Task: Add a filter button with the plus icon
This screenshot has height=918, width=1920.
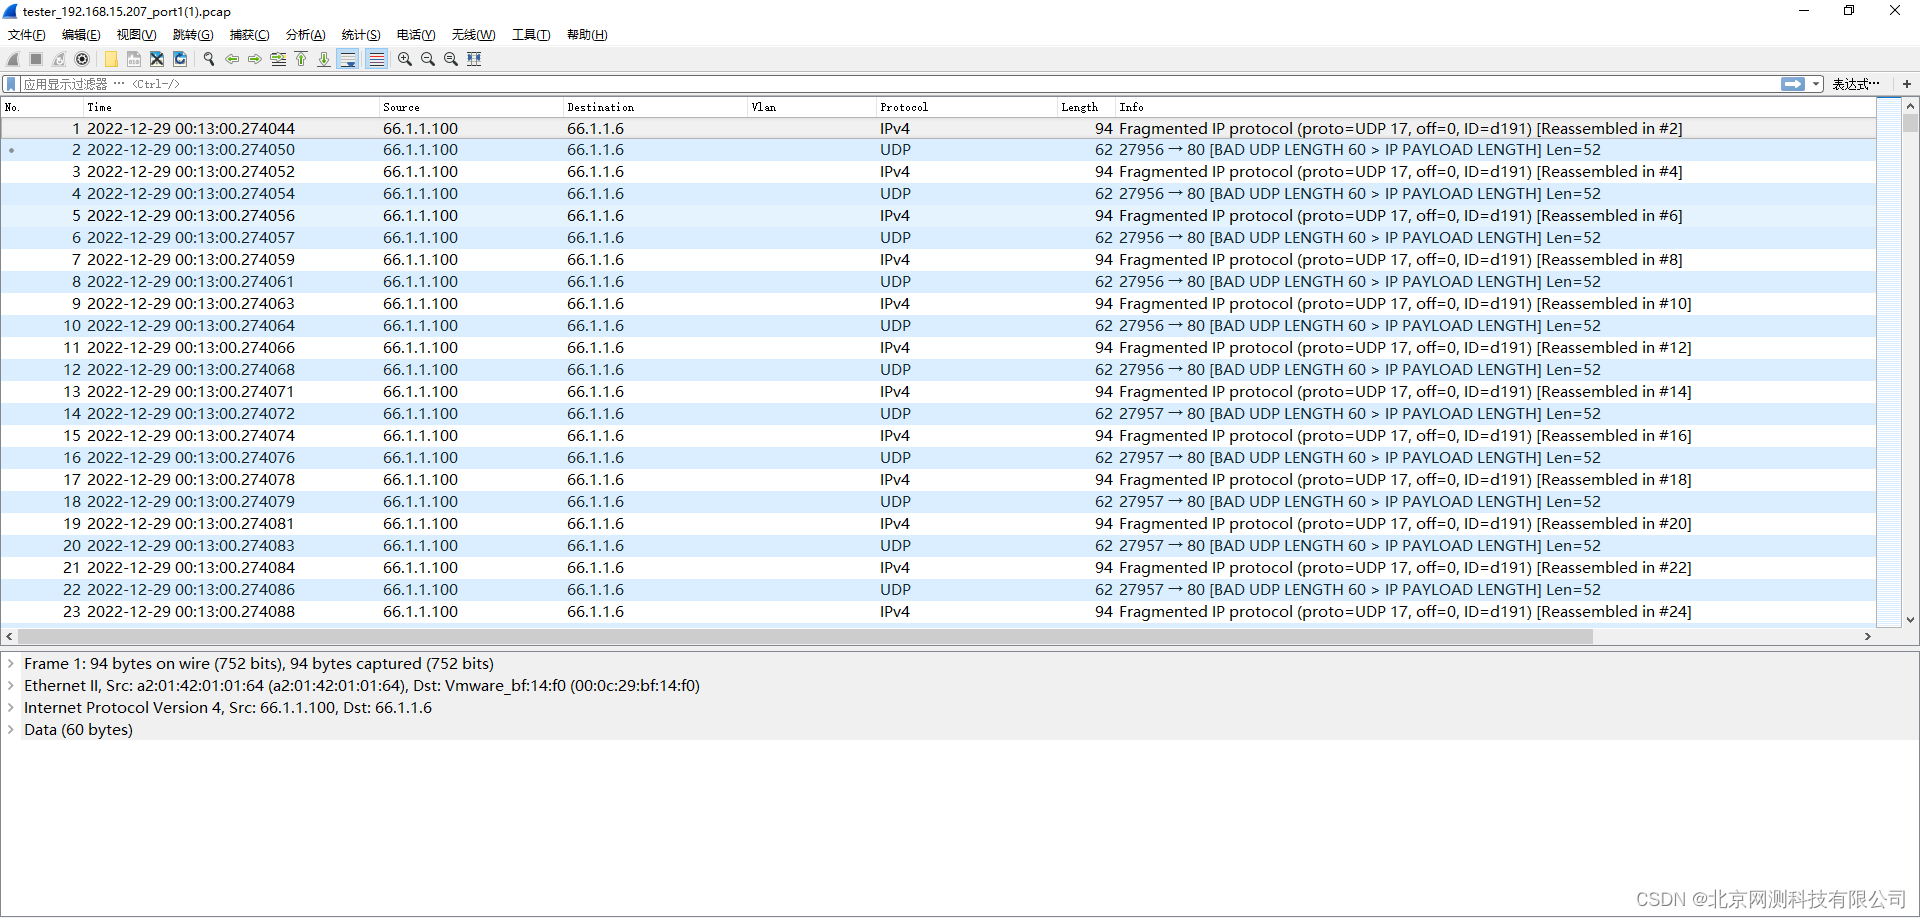Action: 1907,84
